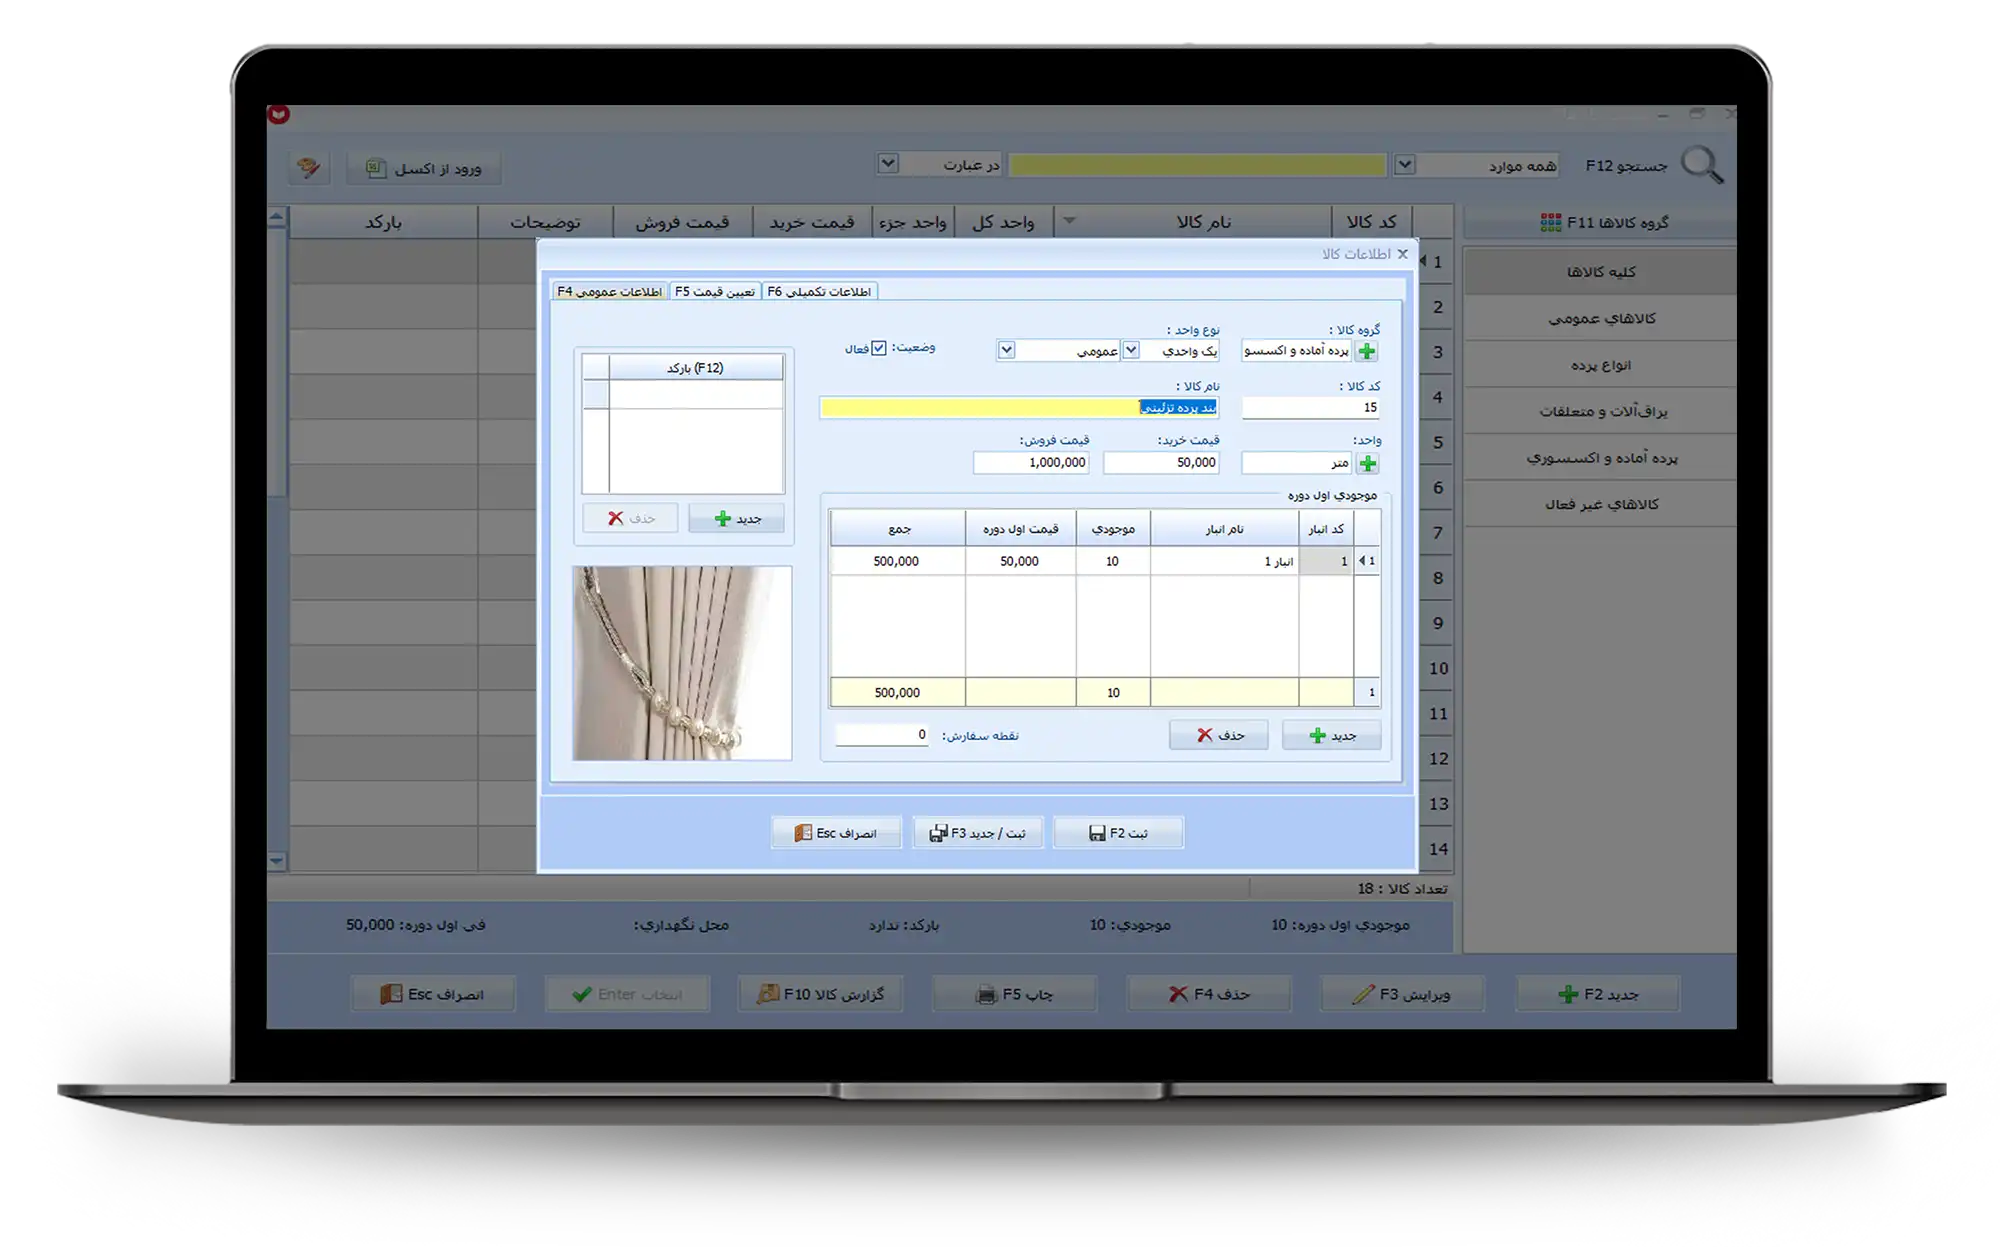The width and height of the screenshot is (2000, 1247).
Task: Click 'جدید' button under warehouse table
Action: (x=1332, y=735)
